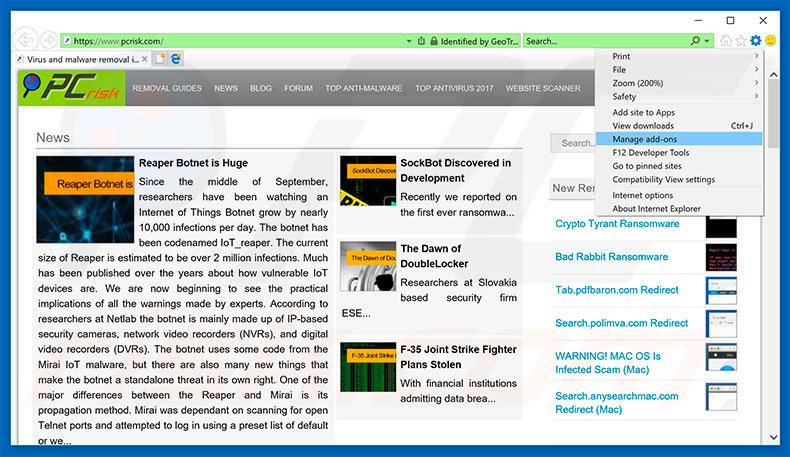The height and width of the screenshot is (457, 790).
Task: Open F-35 Joint Strike Fighter Plans Stolen article
Action: click(458, 357)
